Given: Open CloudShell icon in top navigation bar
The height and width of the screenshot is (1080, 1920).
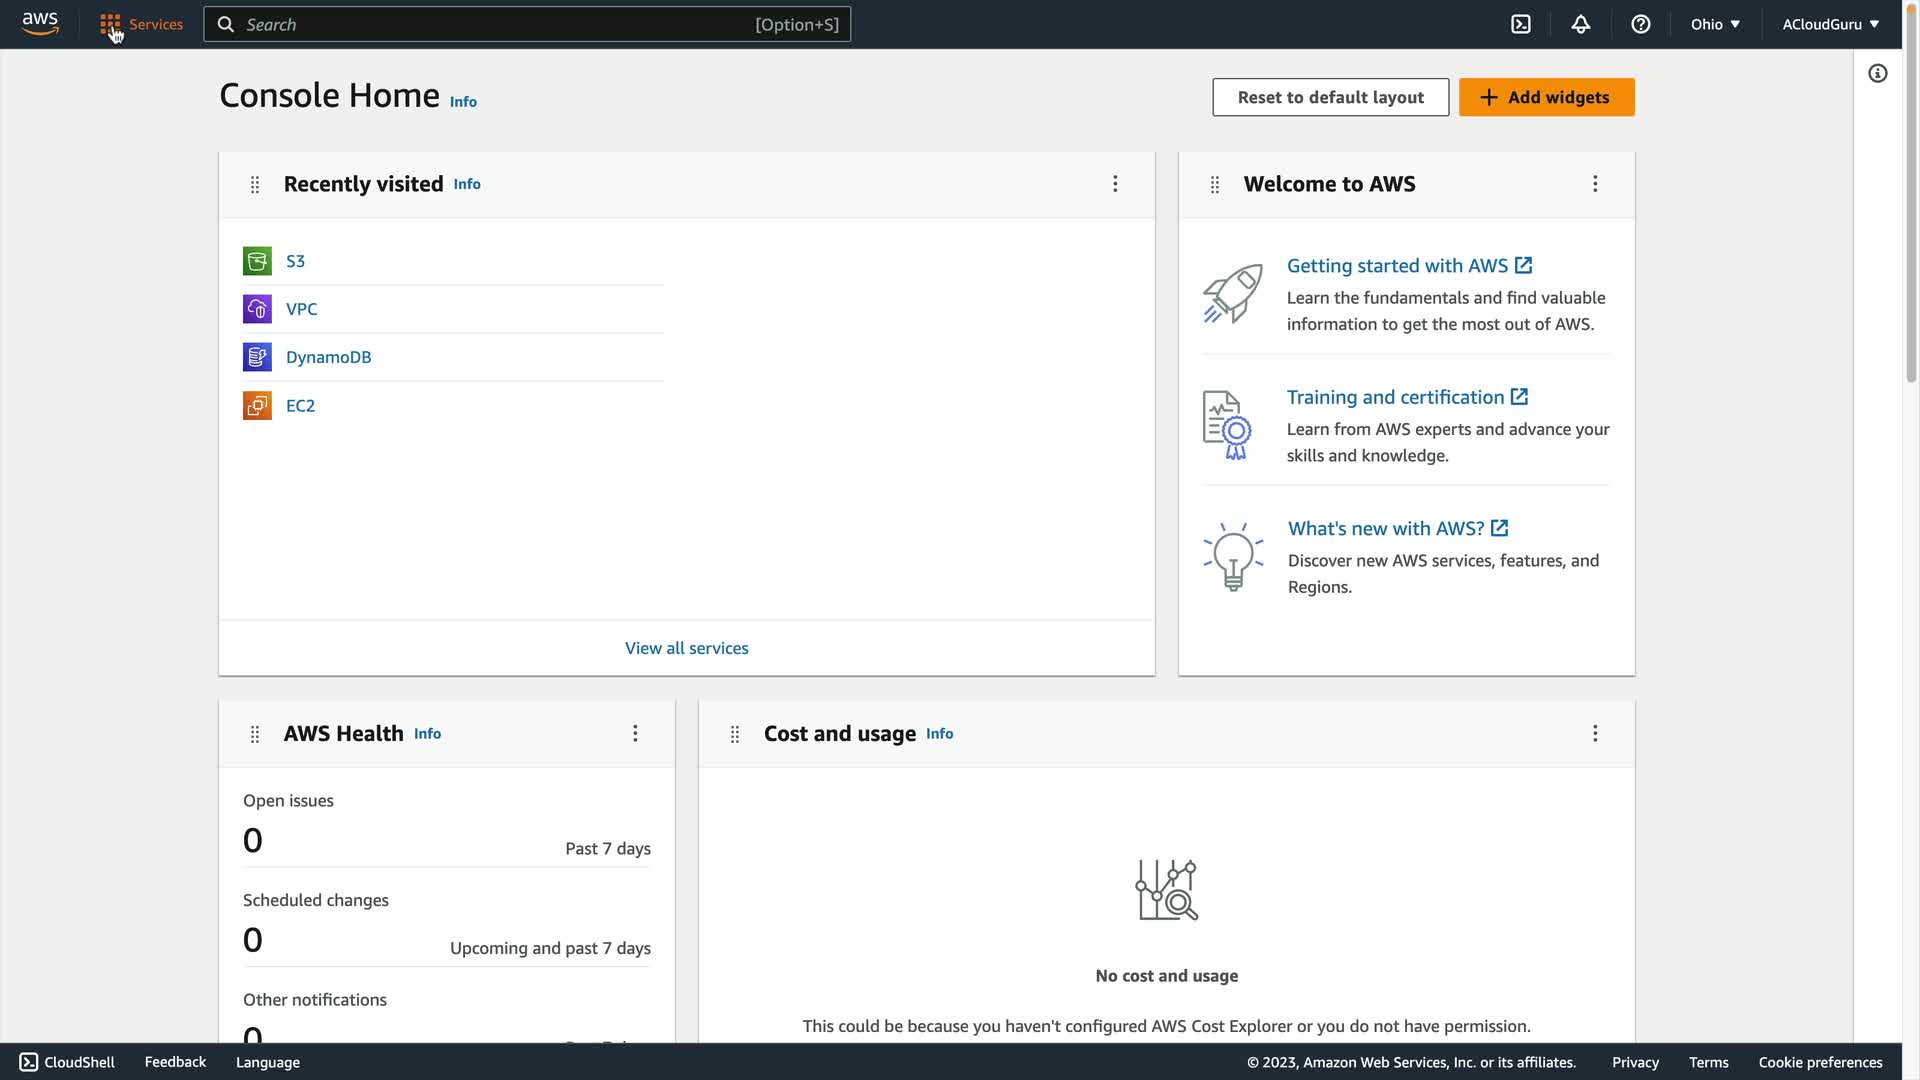Looking at the screenshot, I should 1520,24.
